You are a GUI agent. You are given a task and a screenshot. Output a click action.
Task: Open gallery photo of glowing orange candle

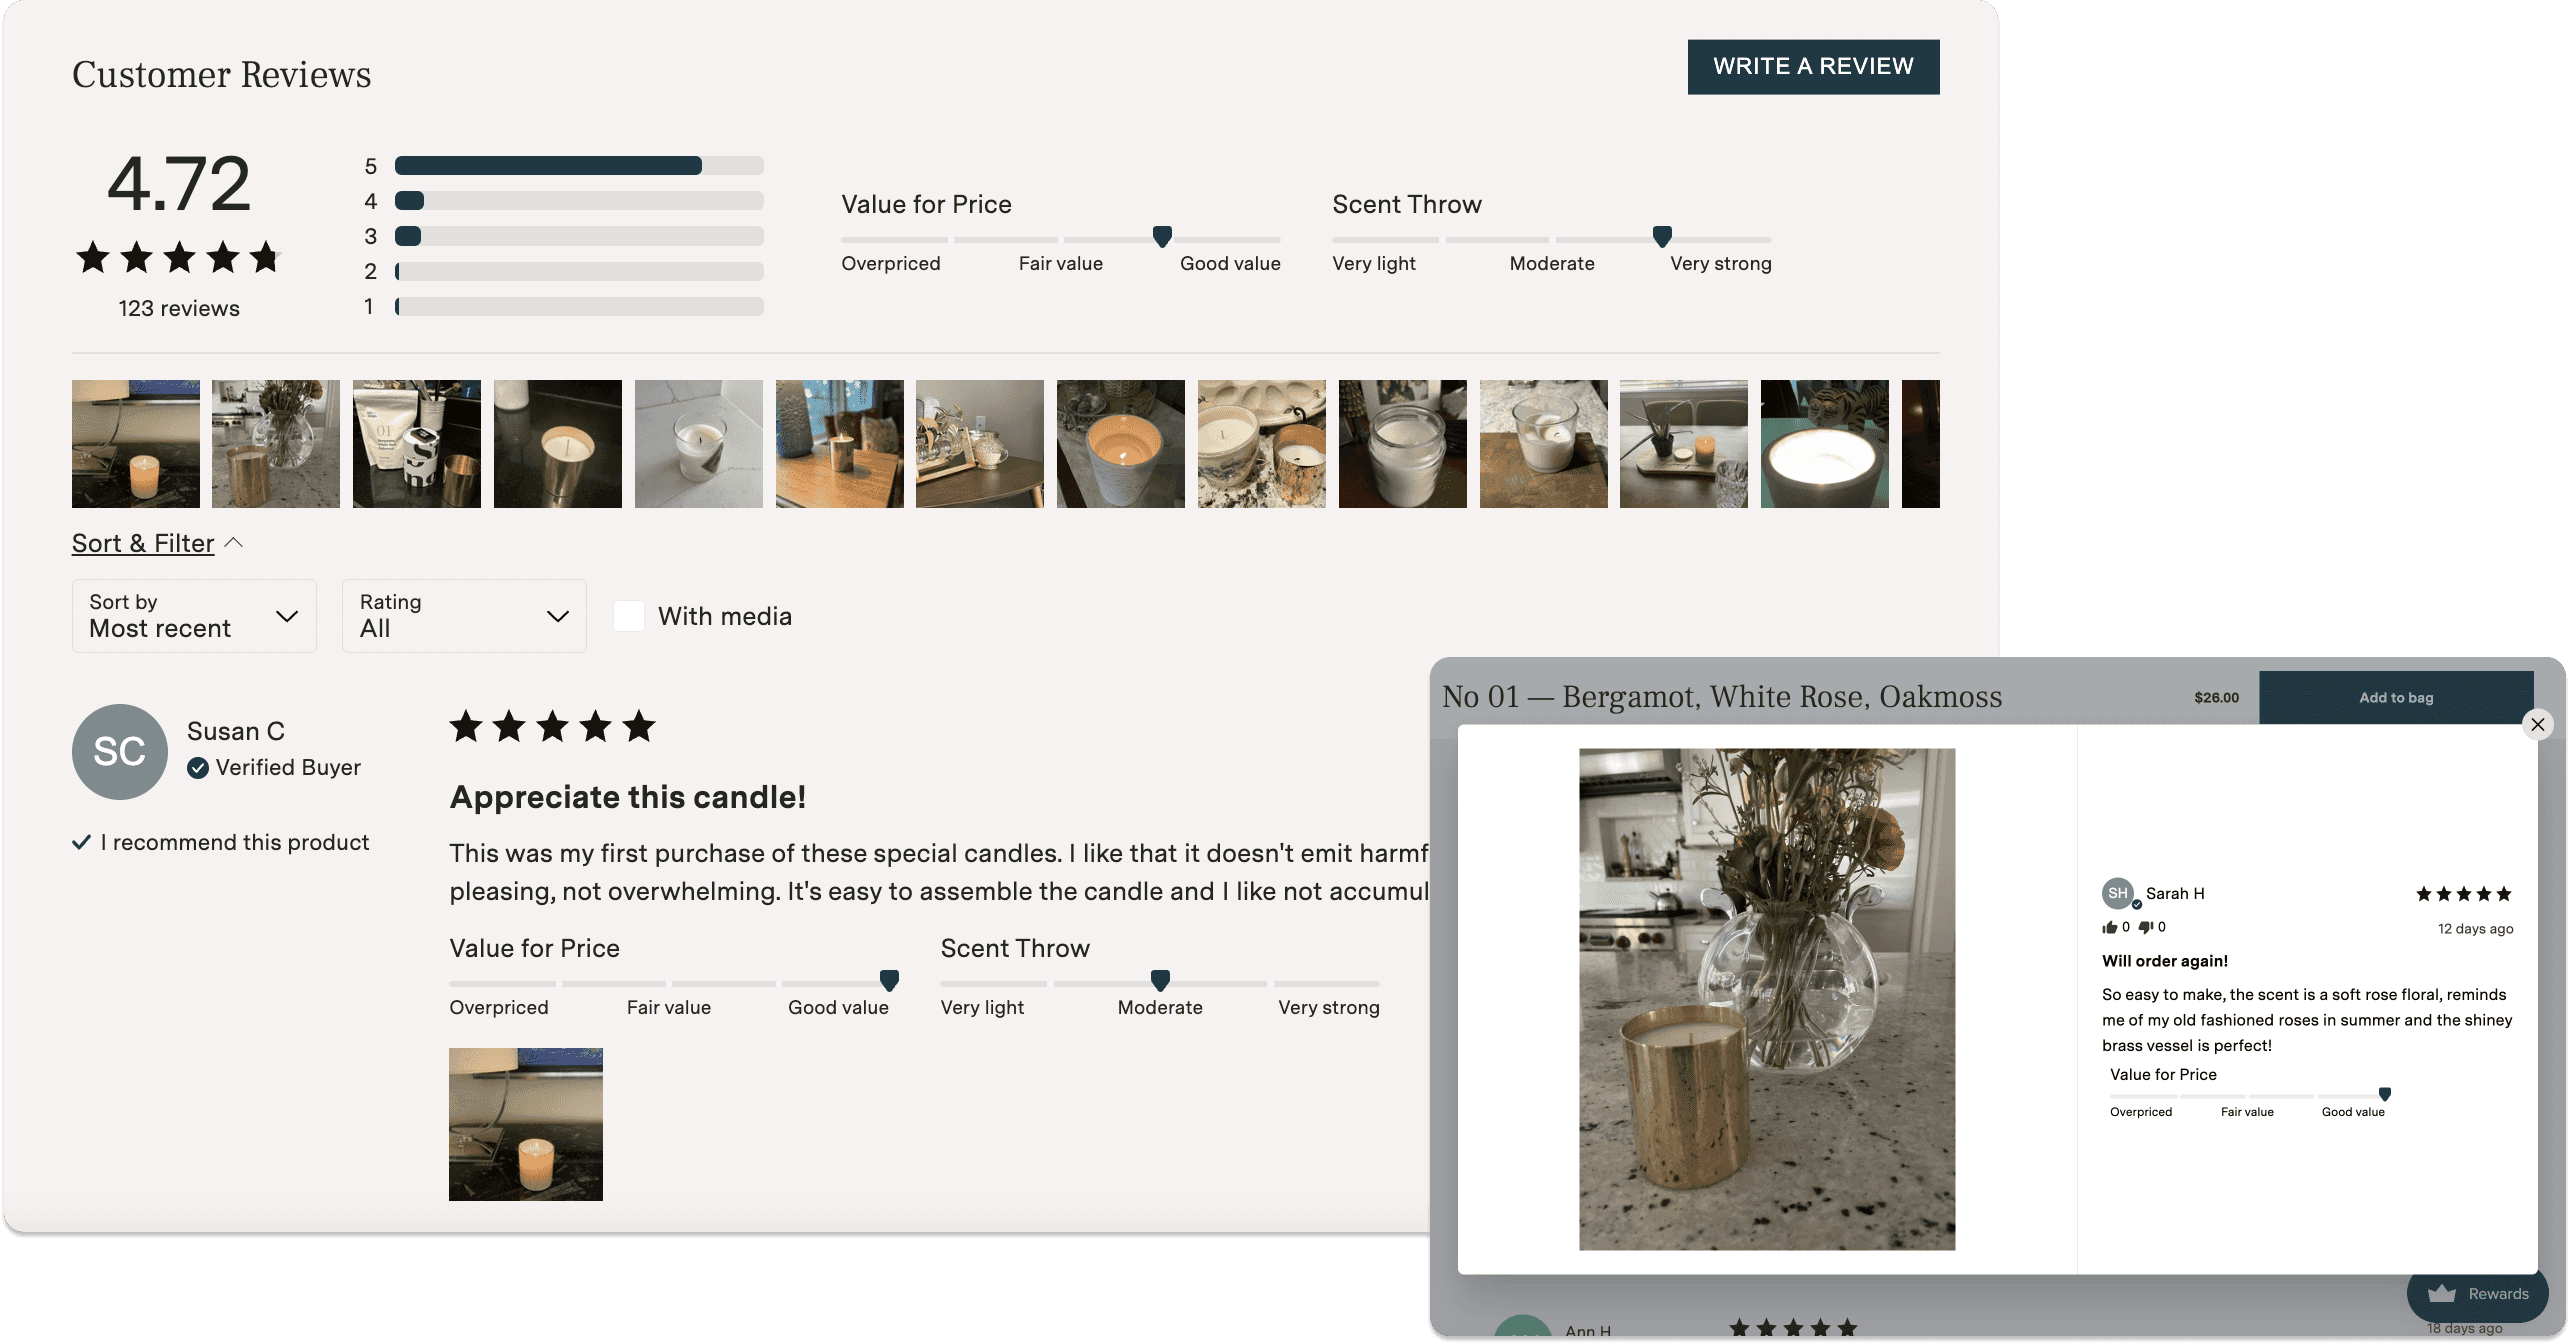1121,443
